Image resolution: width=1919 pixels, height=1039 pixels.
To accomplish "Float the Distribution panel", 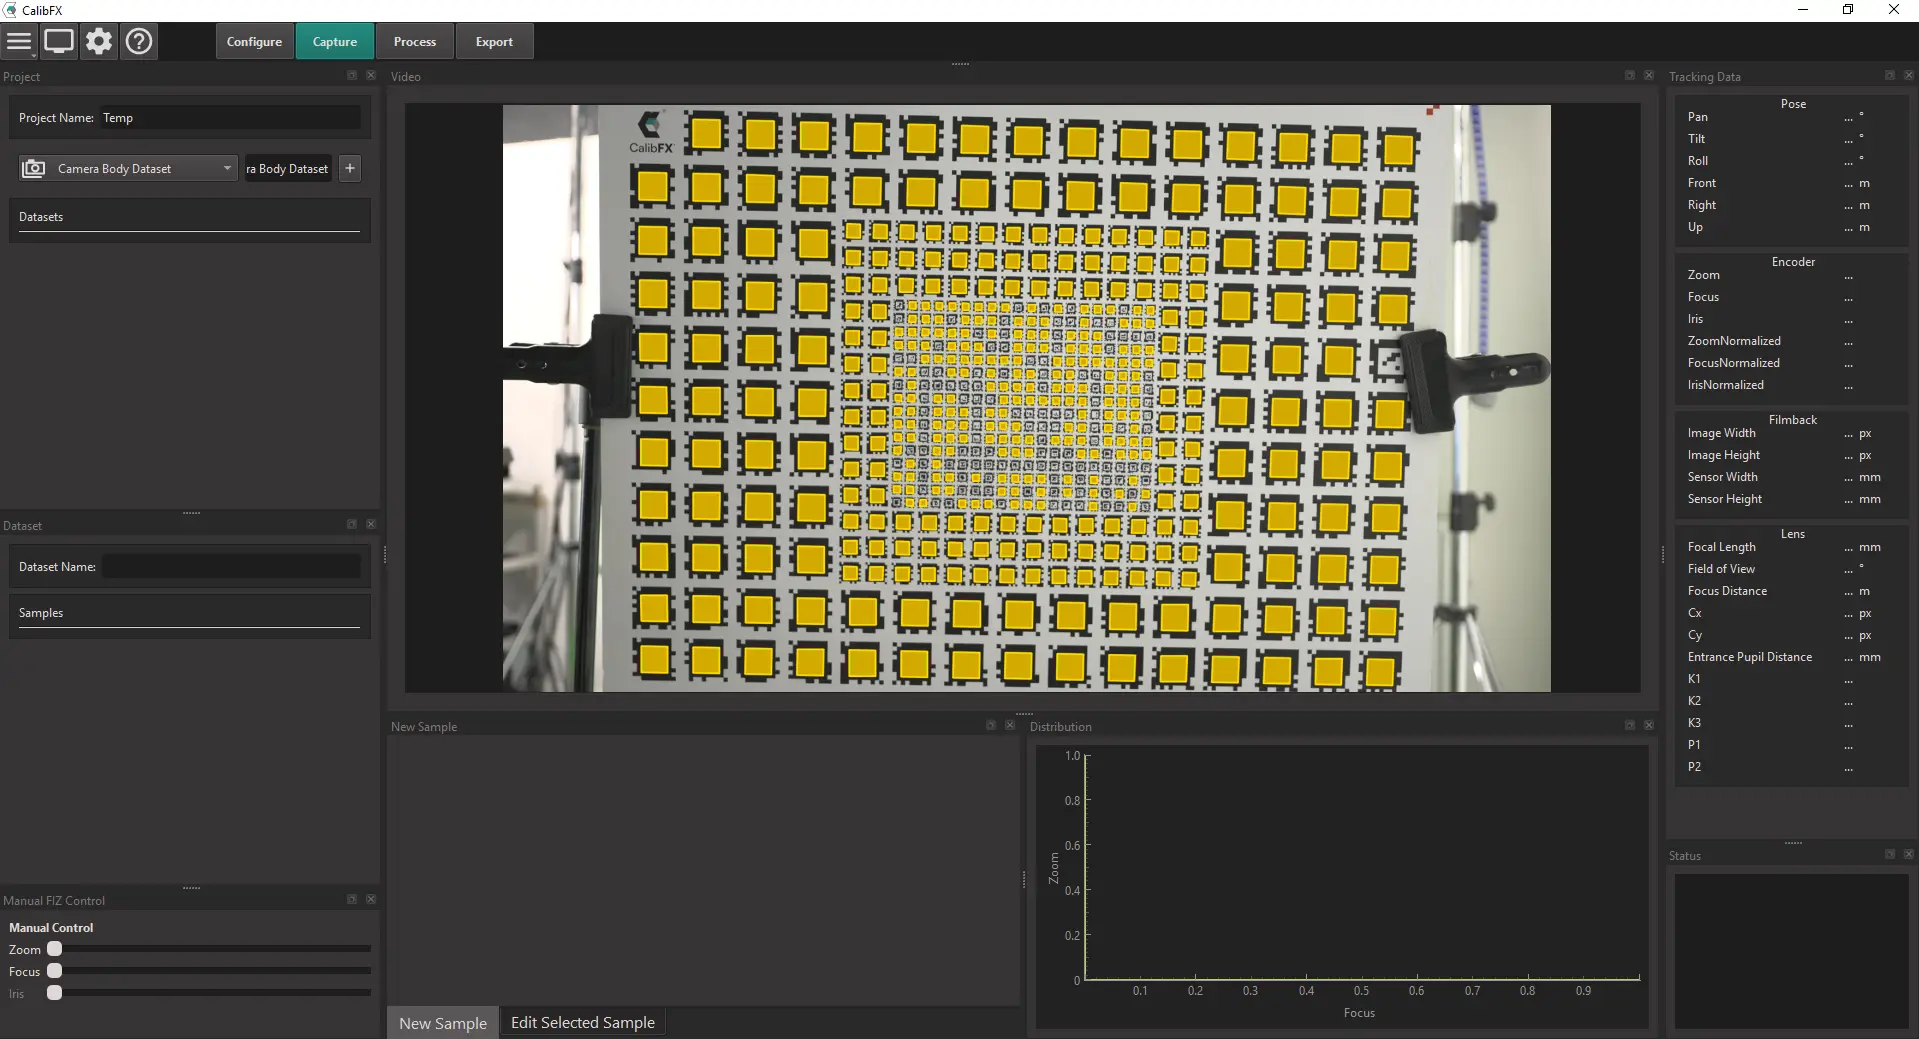I will (x=1630, y=726).
